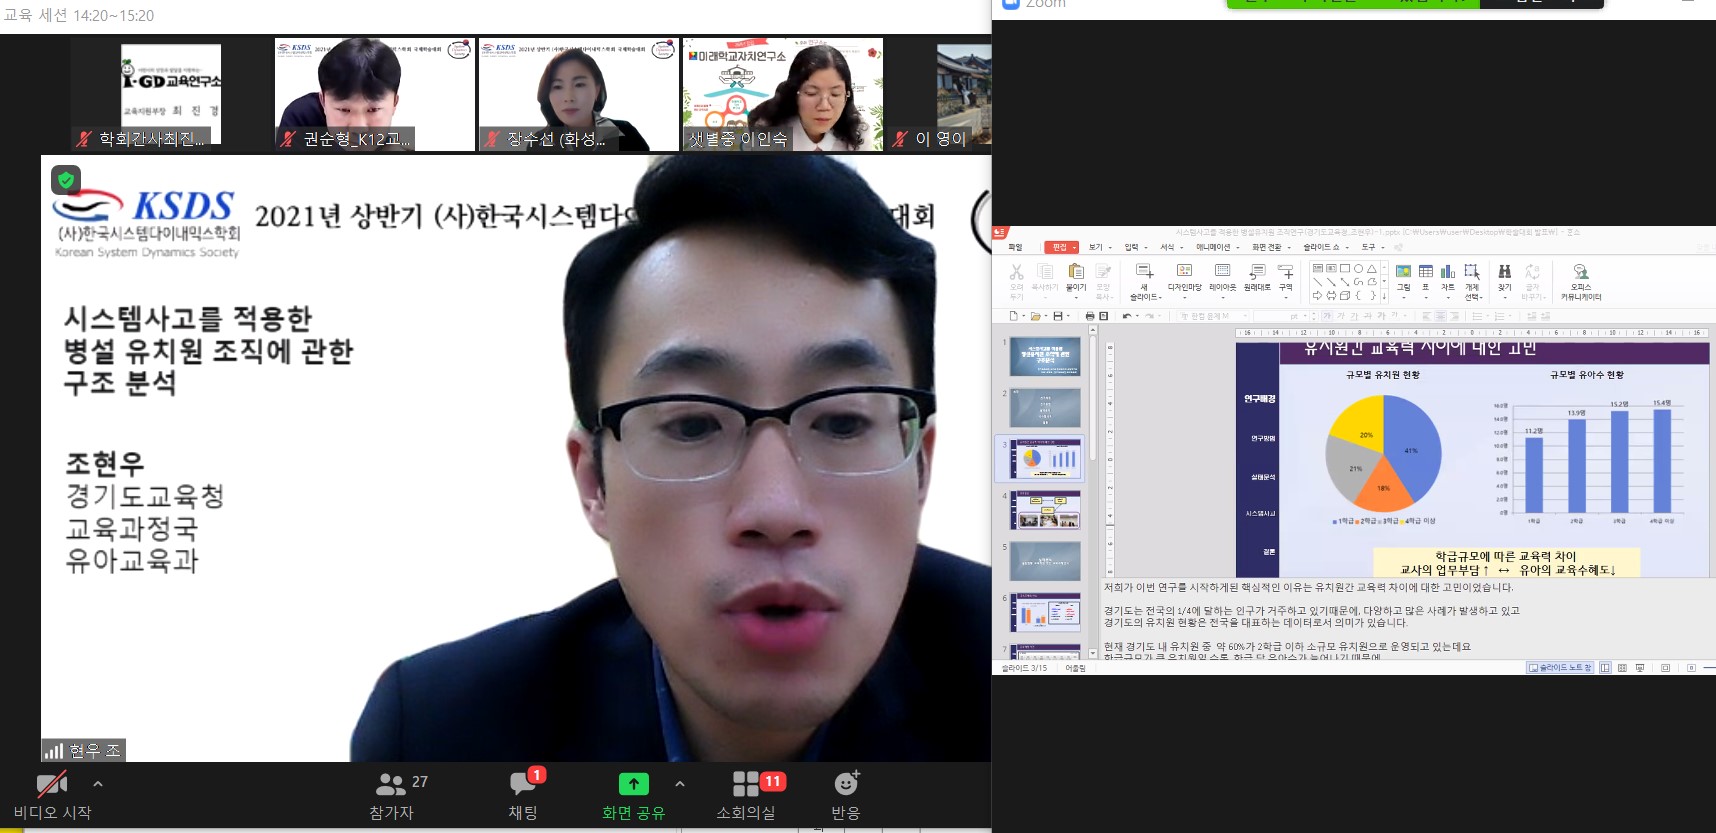Click the 찾기 find binoculars icon
This screenshot has width=1716, height=833.
click(1504, 276)
